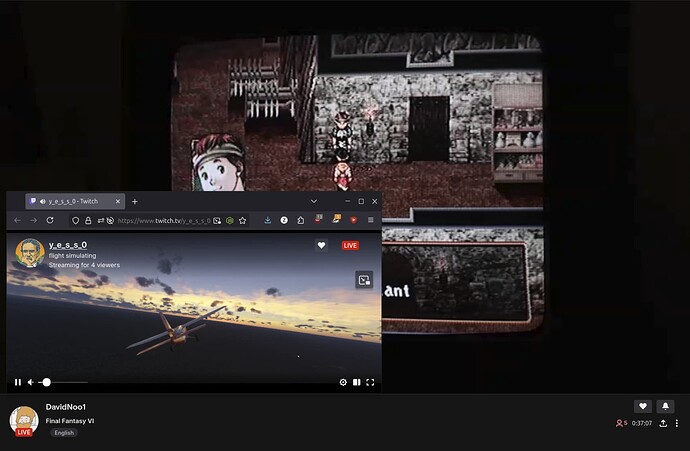Viewport: 690px width, 451px height.
Task: Toggle theatre mode in the player
Action: pyautogui.click(x=357, y=382)
